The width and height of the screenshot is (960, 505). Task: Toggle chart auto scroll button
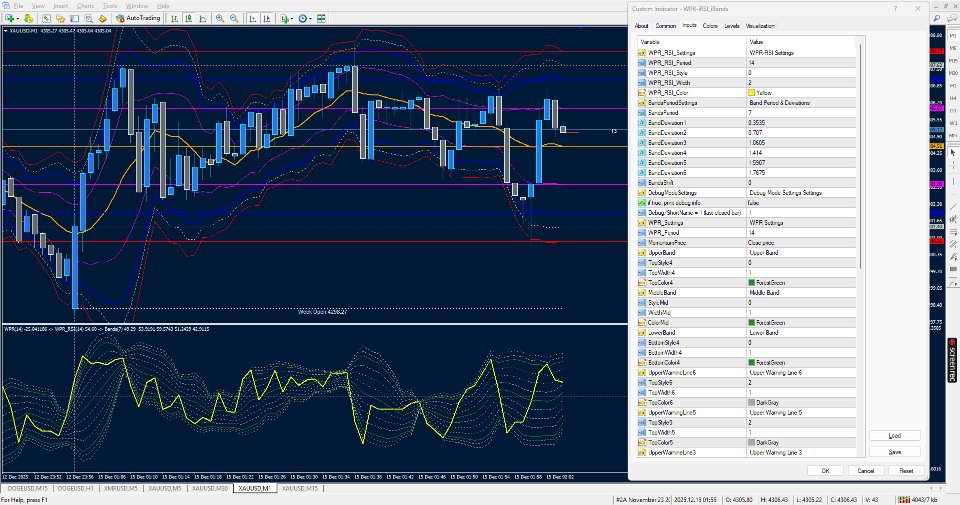point(252,18)
